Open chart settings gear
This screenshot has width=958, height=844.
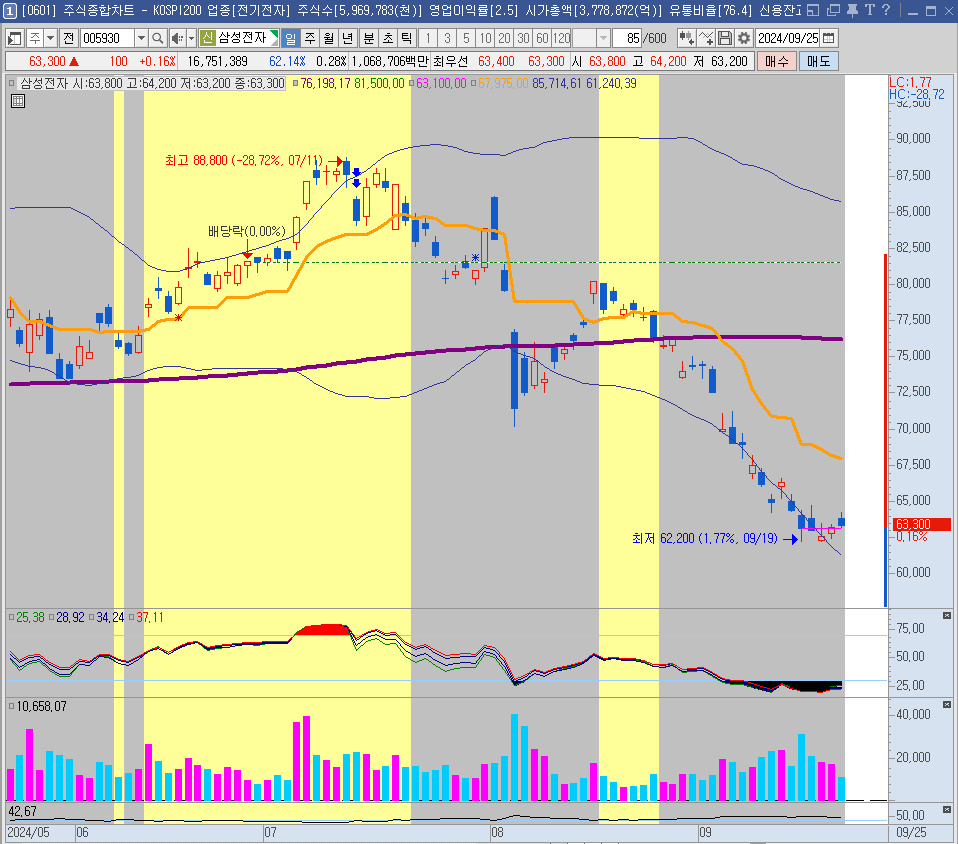(744, 39)
